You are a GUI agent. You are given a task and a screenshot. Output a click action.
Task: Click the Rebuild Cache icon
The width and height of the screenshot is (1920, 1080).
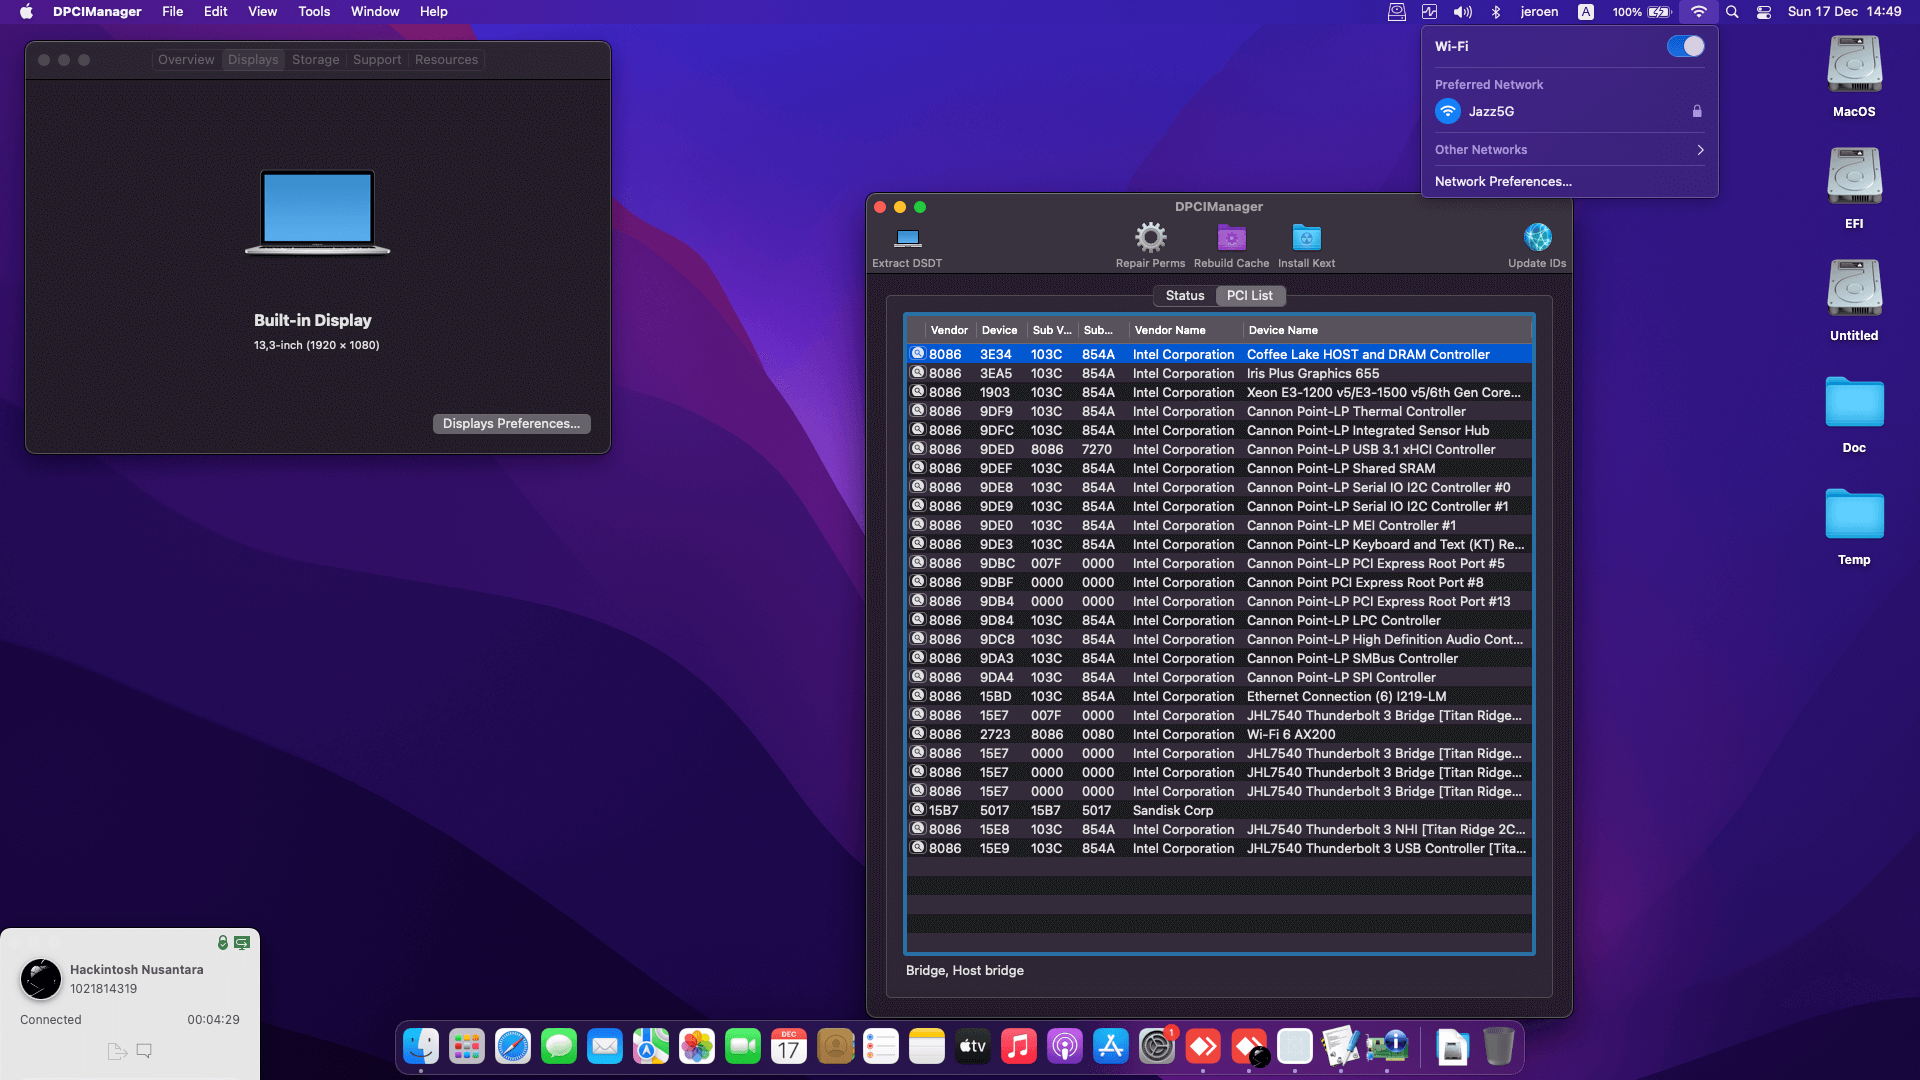pos(1231,243)
